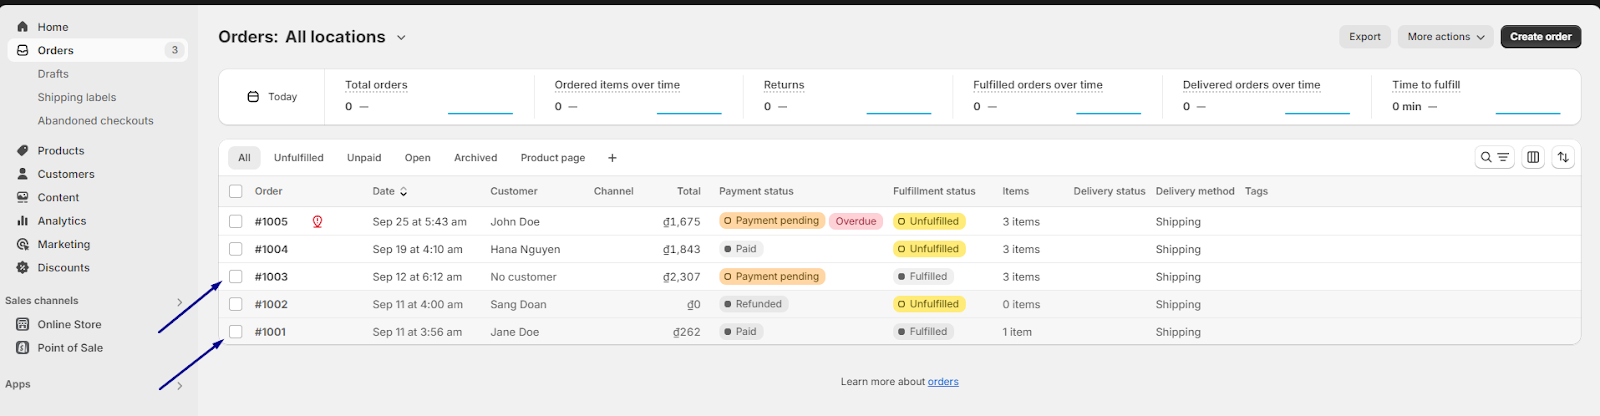
Task: Open Drafts in the sidebar
Action: (x=54, y=74)
